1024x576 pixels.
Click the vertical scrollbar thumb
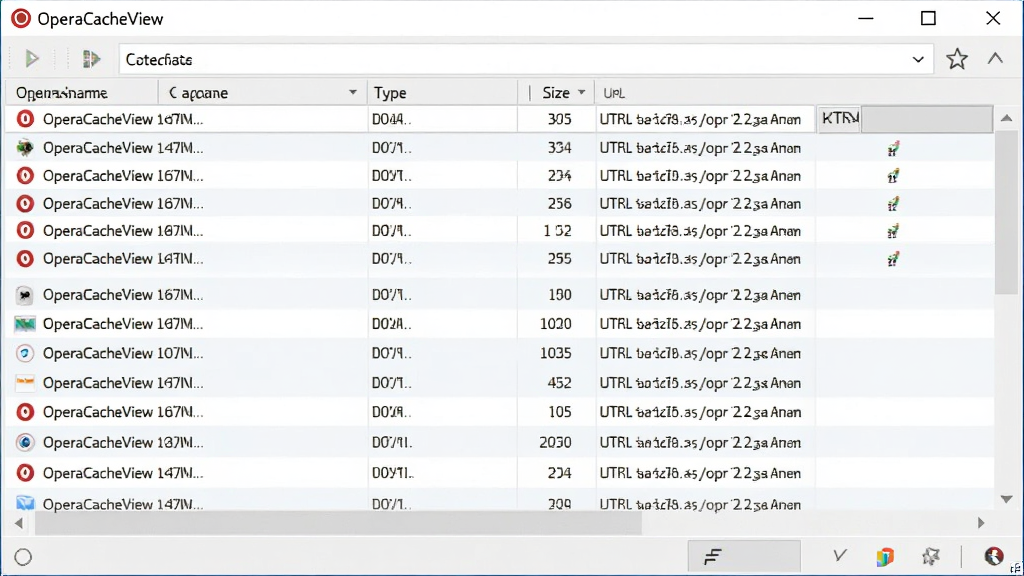(1006, 212)
